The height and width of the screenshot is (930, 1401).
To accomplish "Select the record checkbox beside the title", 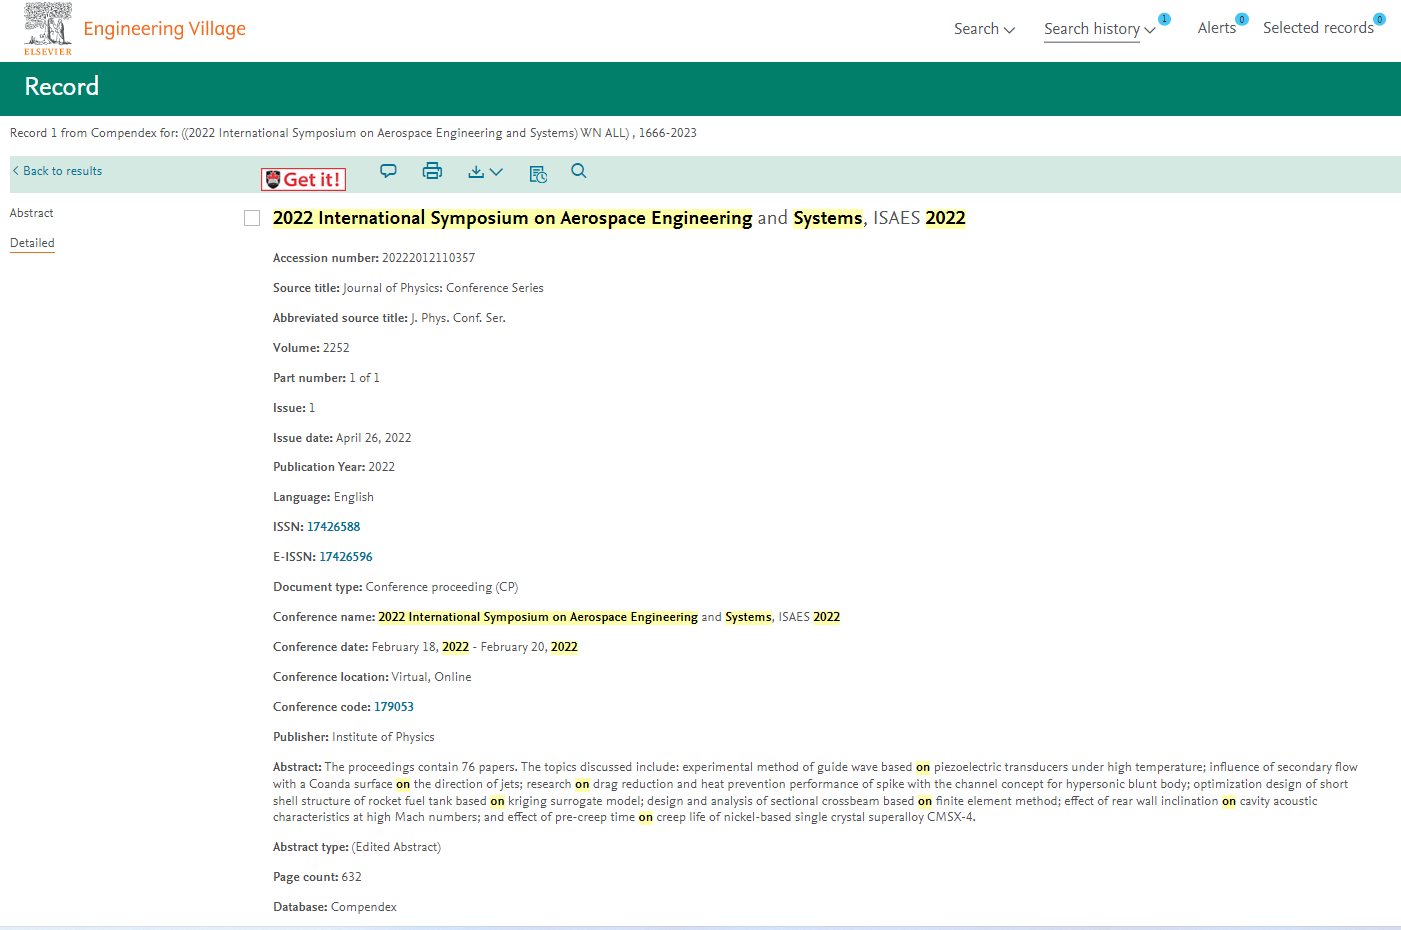I will pos(252,218).
